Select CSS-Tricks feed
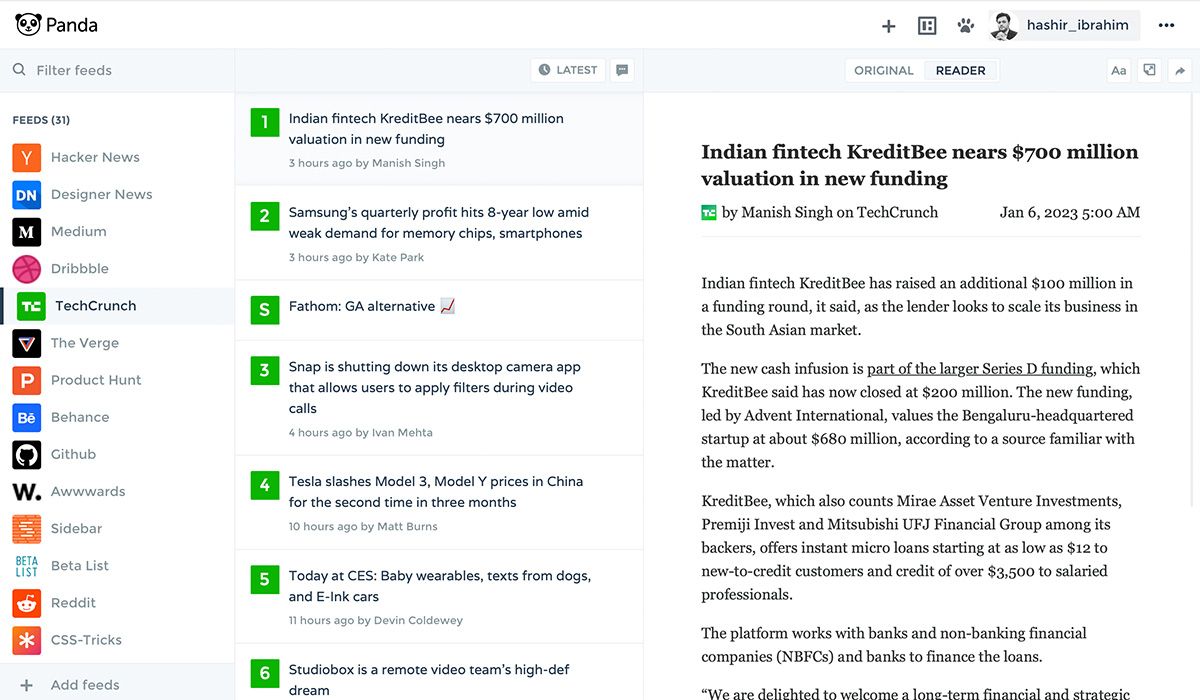The height and width of the screenshot is (700, 1200). point(117,639)
